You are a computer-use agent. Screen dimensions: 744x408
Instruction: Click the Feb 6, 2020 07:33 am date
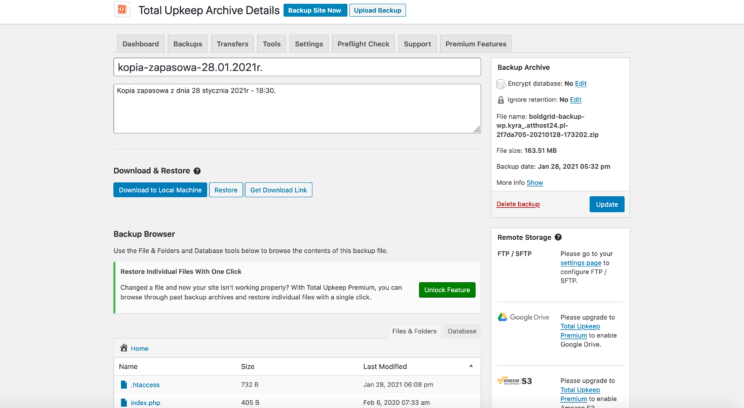coord(397,402)
